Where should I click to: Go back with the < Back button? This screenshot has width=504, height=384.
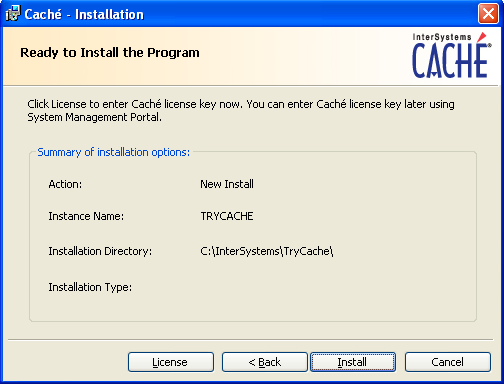(265, 362)
